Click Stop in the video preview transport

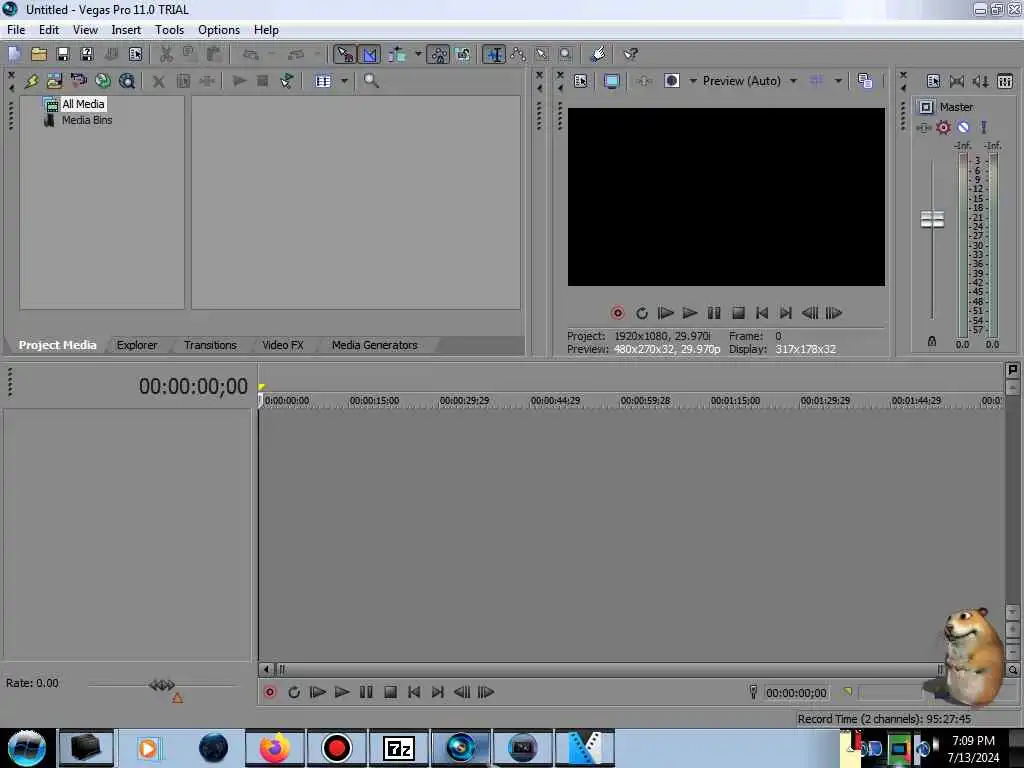click(x=738, y=313)
